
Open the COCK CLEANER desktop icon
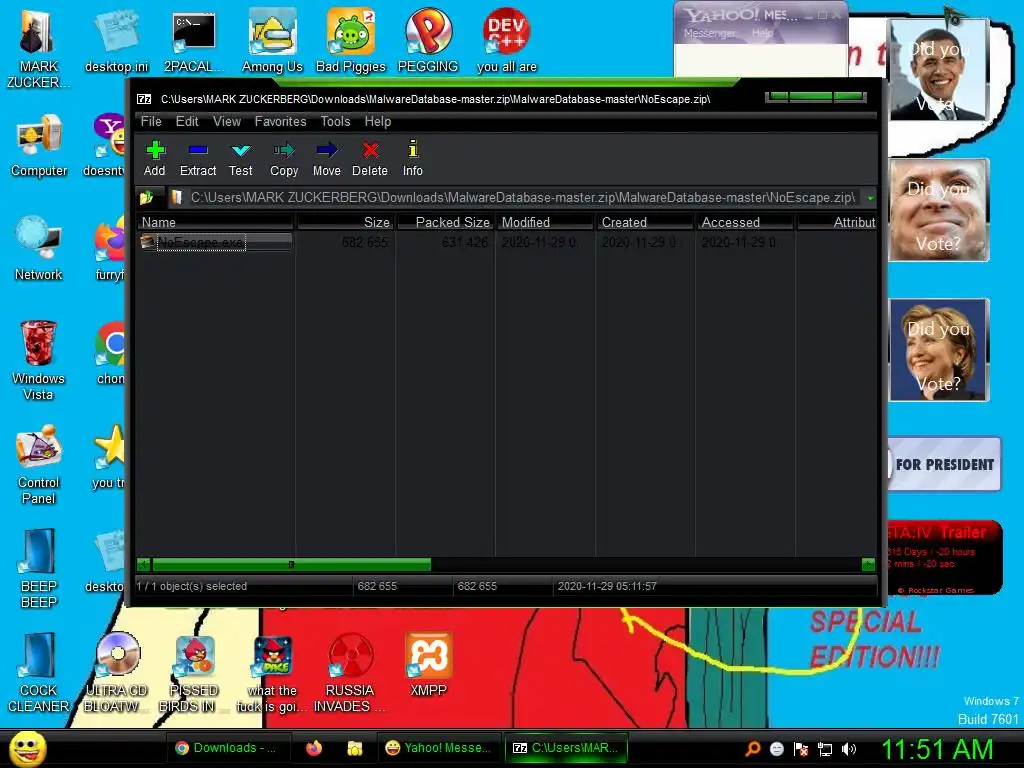pyautogui.click(x=39, y=673)
